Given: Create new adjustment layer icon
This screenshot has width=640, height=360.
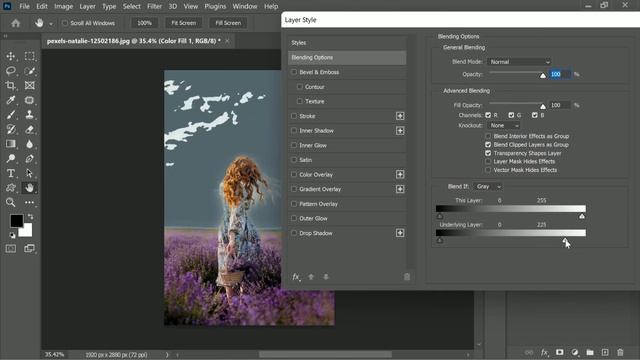Looking at the screenshot, I should point(575,352).
